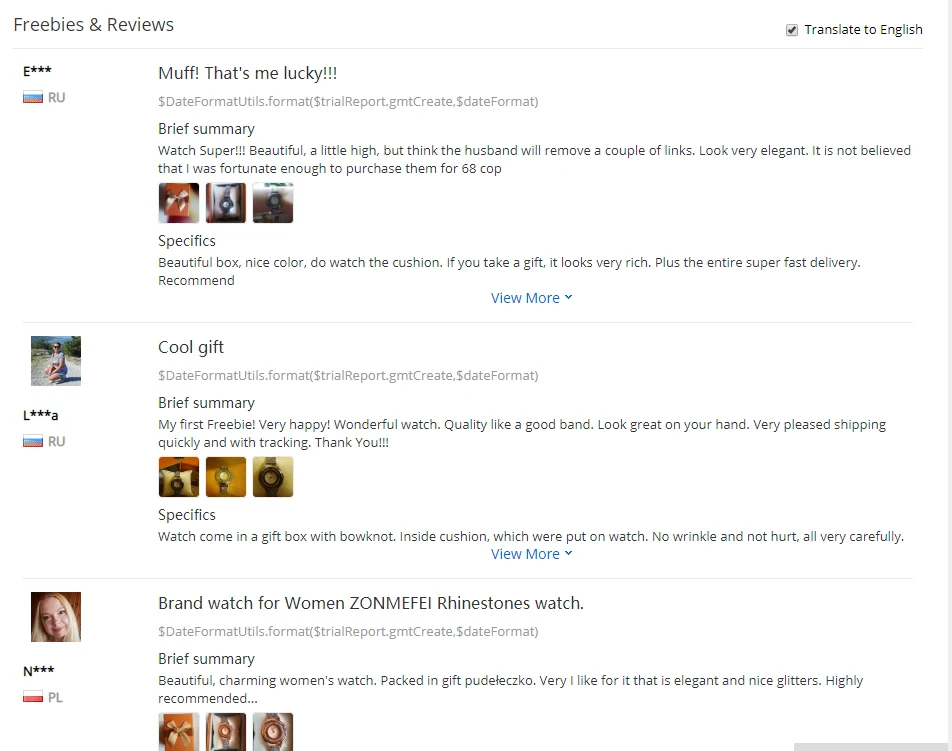The image size is (952, 751).
Task: Click N***'s profile avatar photo
Action: click(56, 617)
